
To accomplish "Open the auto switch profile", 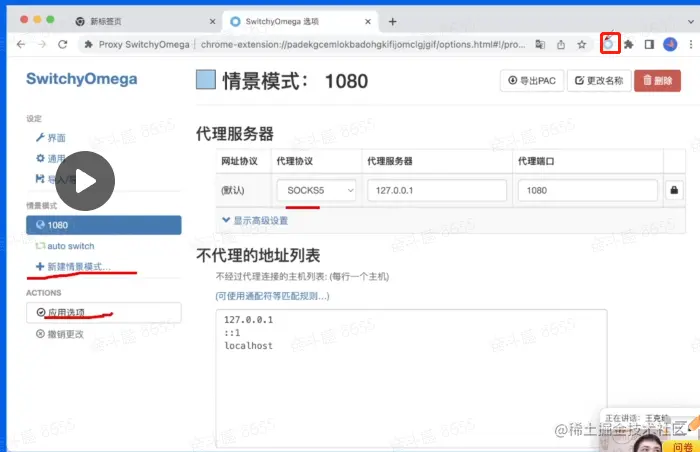I will coord(65,246).
